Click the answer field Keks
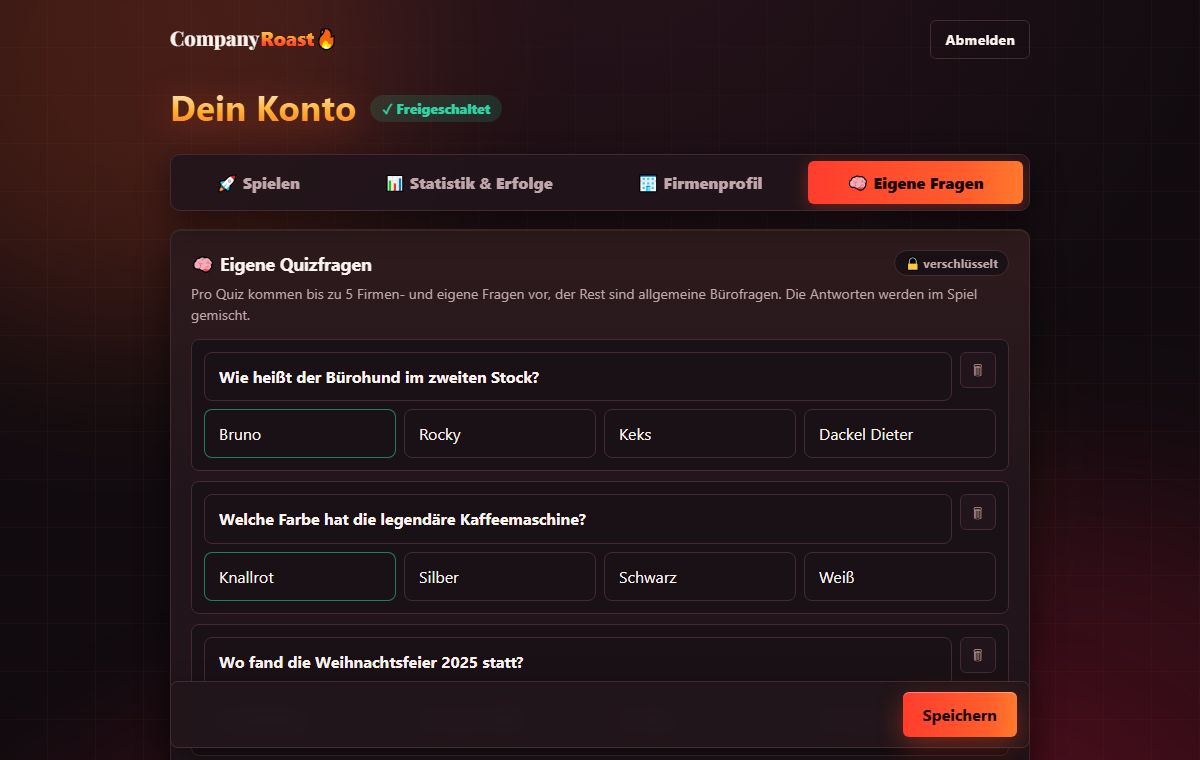Screen dimensions: 1200x760 700,434
